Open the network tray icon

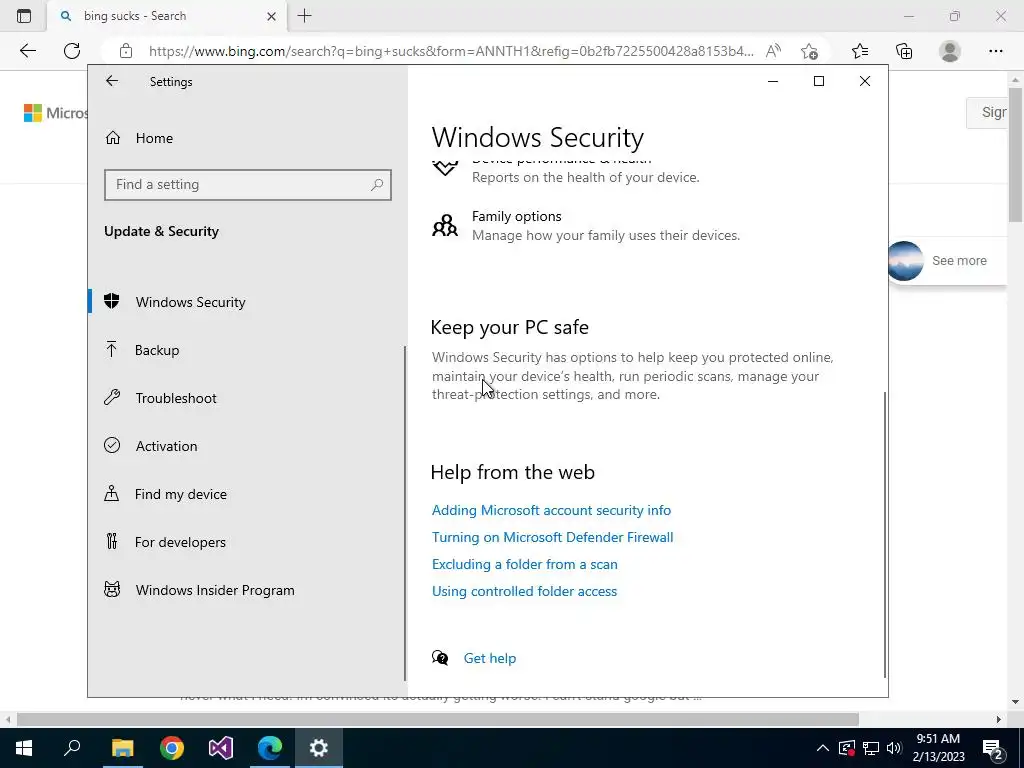click(871, 748)
